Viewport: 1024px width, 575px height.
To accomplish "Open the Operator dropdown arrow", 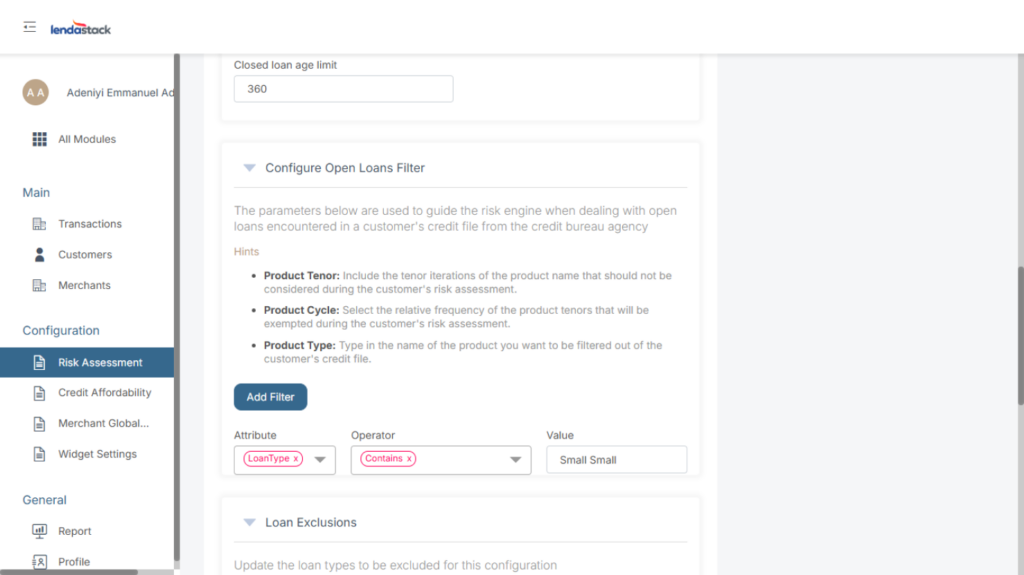I will [516, 460].
